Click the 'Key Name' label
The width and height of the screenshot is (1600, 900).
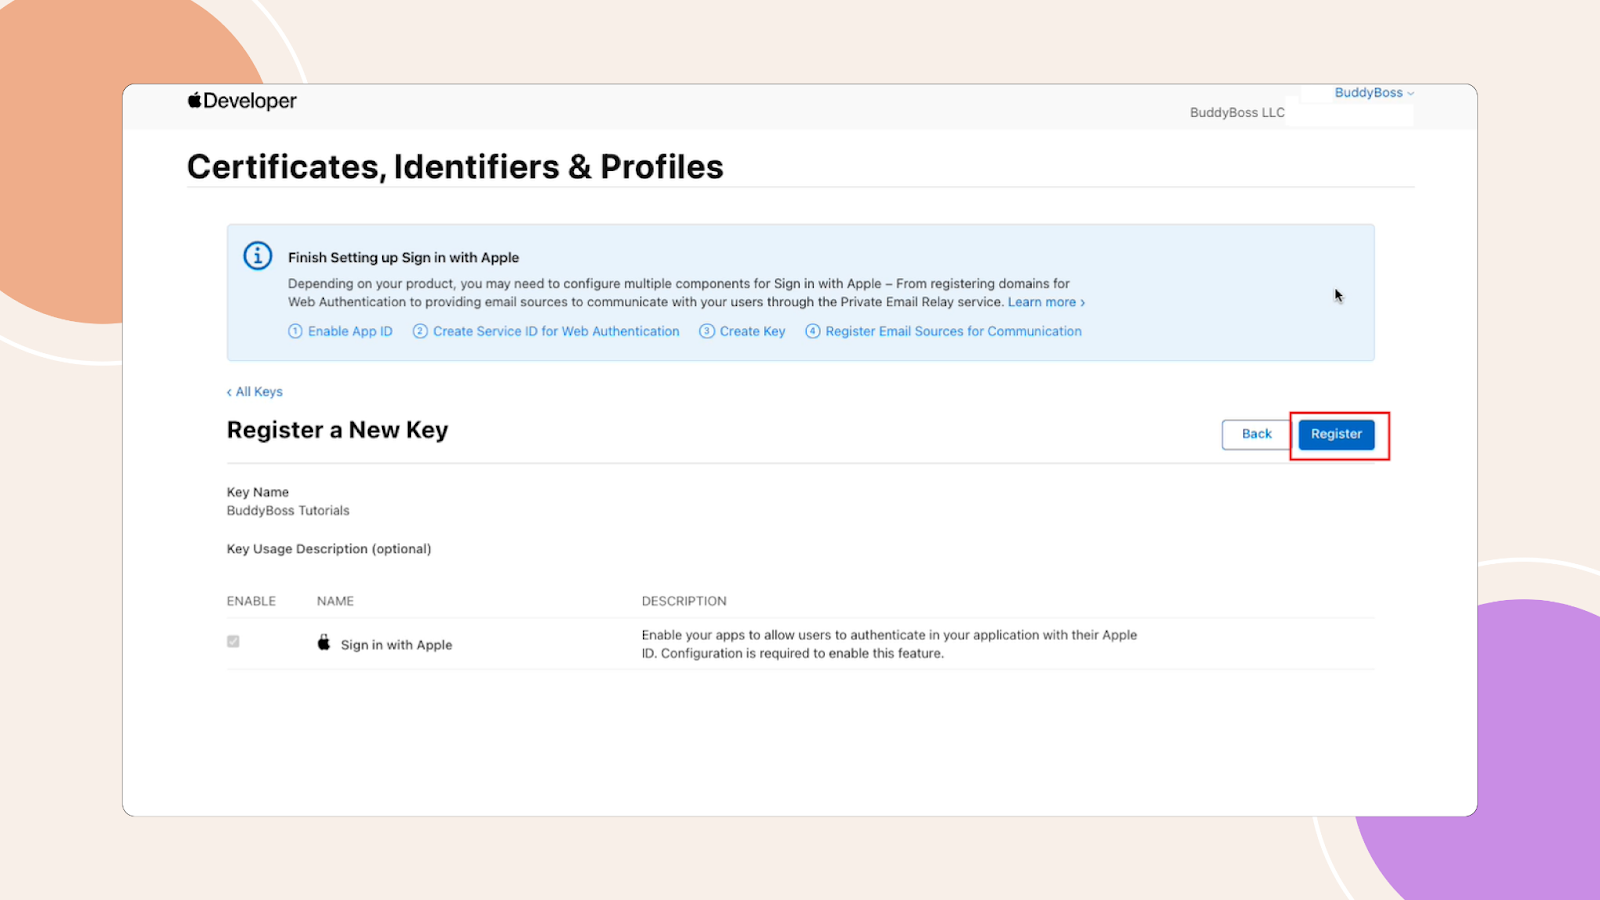pyautogui.click(x=258, y=492)
